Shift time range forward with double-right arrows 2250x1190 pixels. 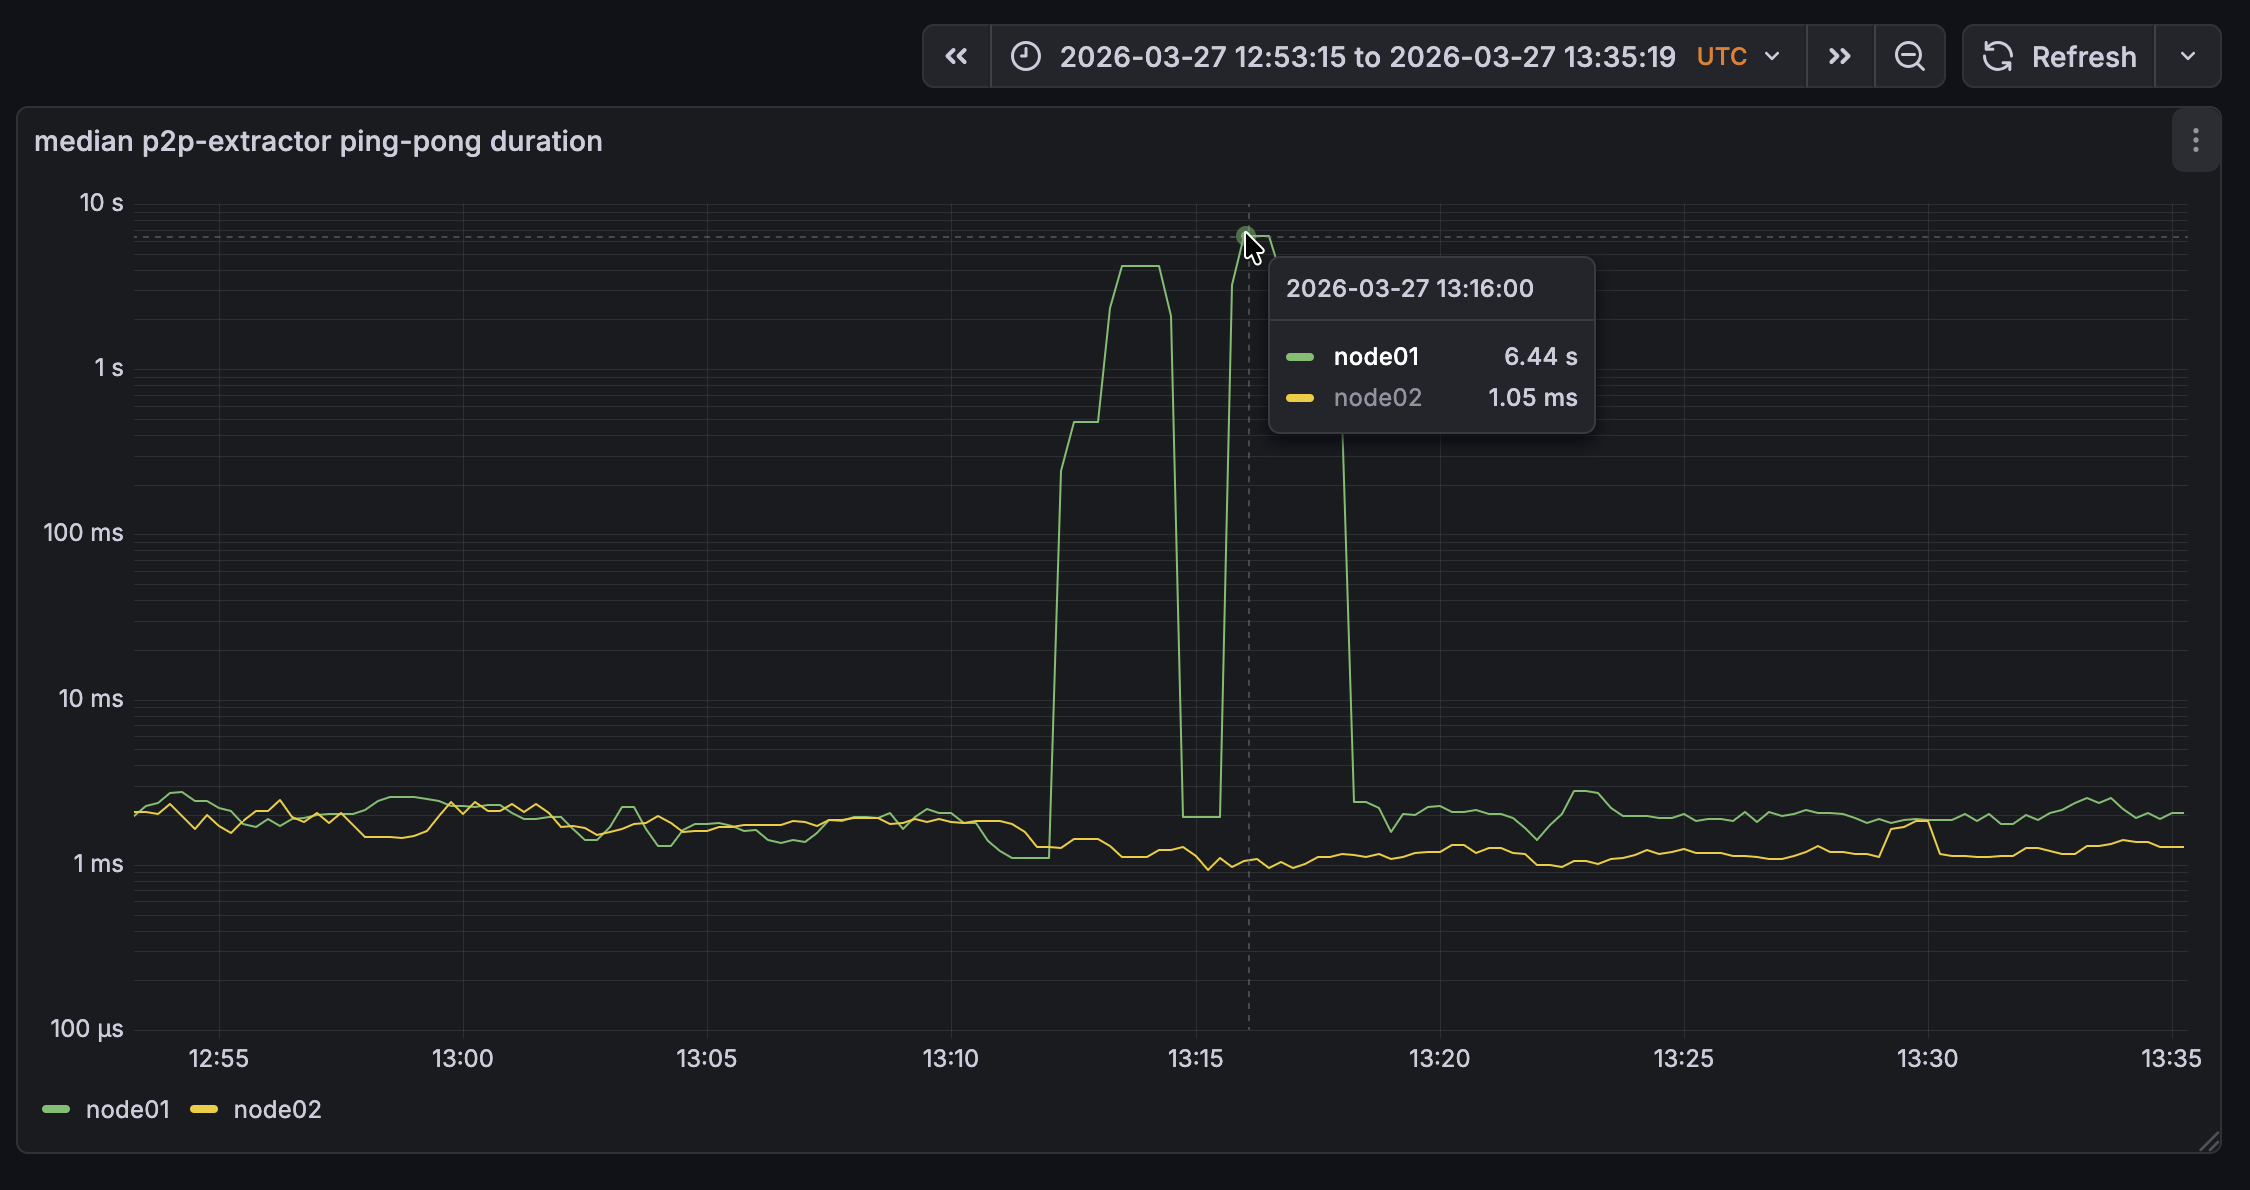click(1839, 57)
